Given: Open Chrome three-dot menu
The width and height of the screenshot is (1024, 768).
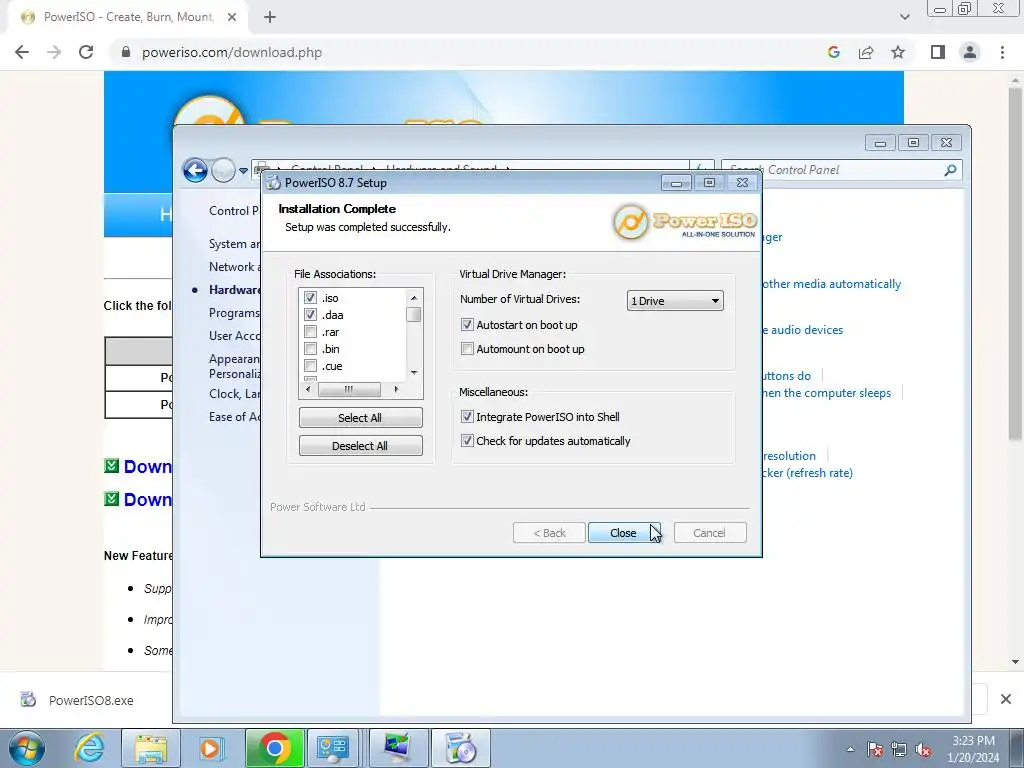Looking at the screenshot, I should [x=1002, y=52].
